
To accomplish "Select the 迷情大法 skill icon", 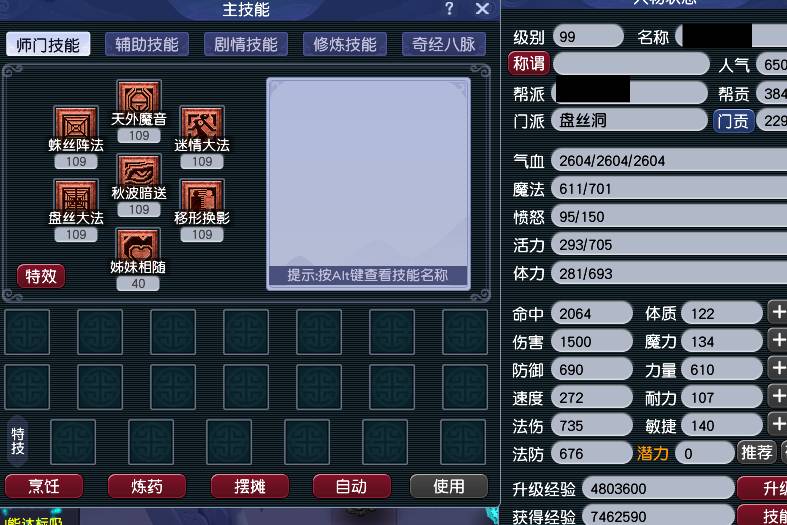I will [x=202, y=123].
